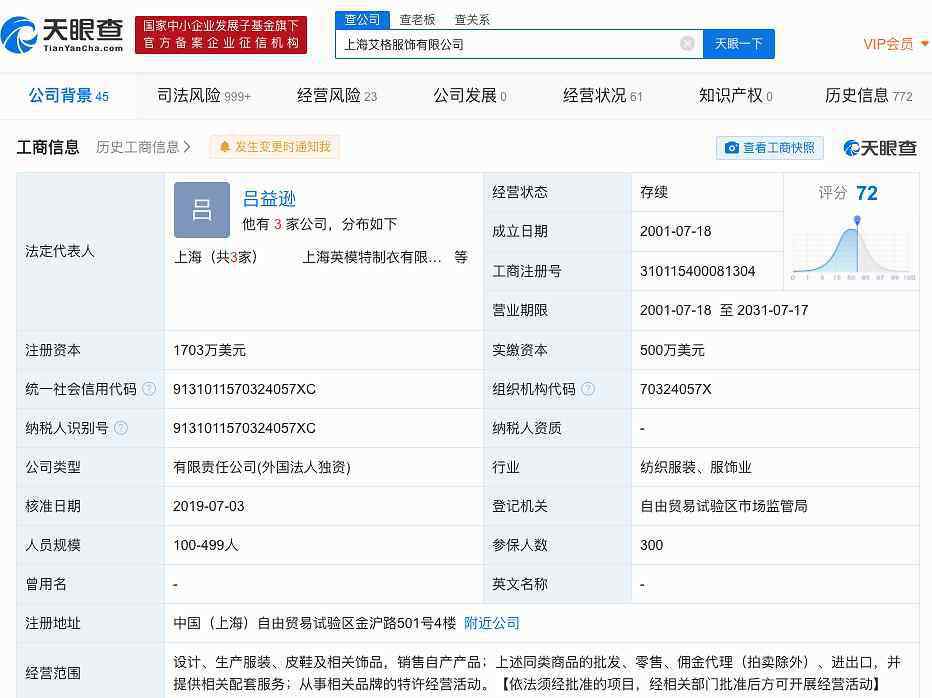Click the red 国家中小企业发展子基金 banner

(221, 34)
